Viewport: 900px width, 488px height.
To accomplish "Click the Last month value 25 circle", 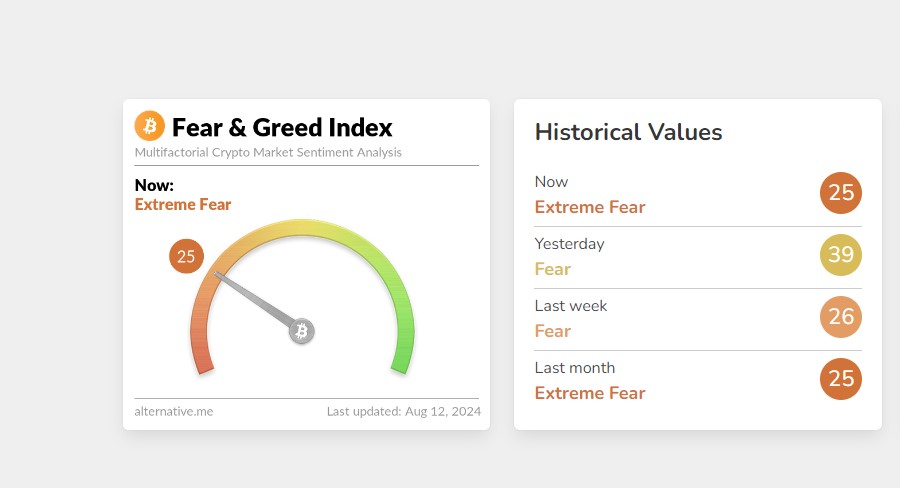I will pyautogui.click(x=841, y=379).
